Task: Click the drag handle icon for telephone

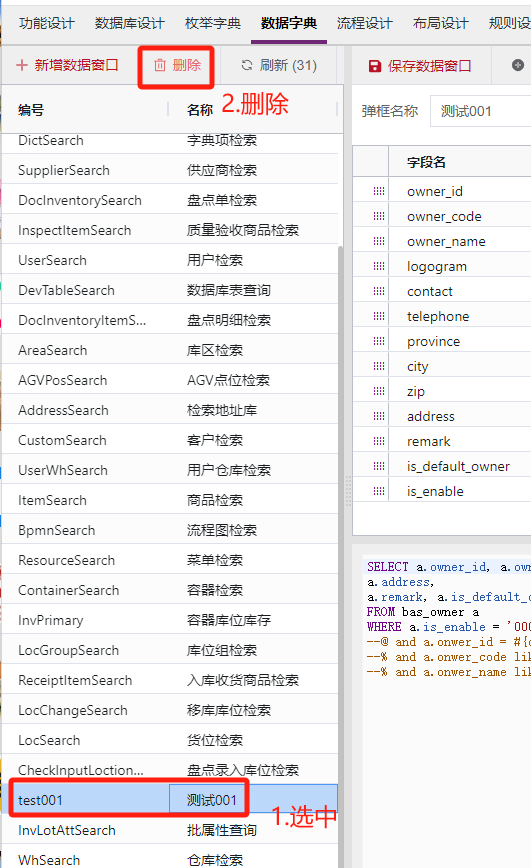Action: (x=379, y=316)
